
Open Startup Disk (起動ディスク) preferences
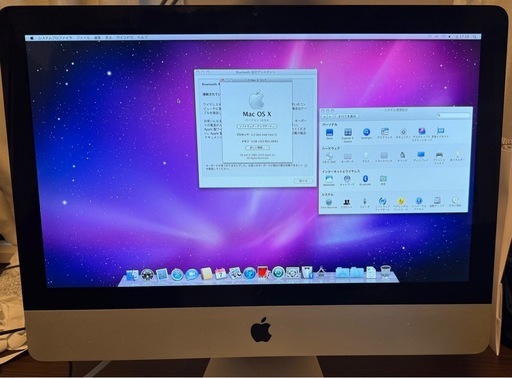pyautogui.click(x=437, y=202)
